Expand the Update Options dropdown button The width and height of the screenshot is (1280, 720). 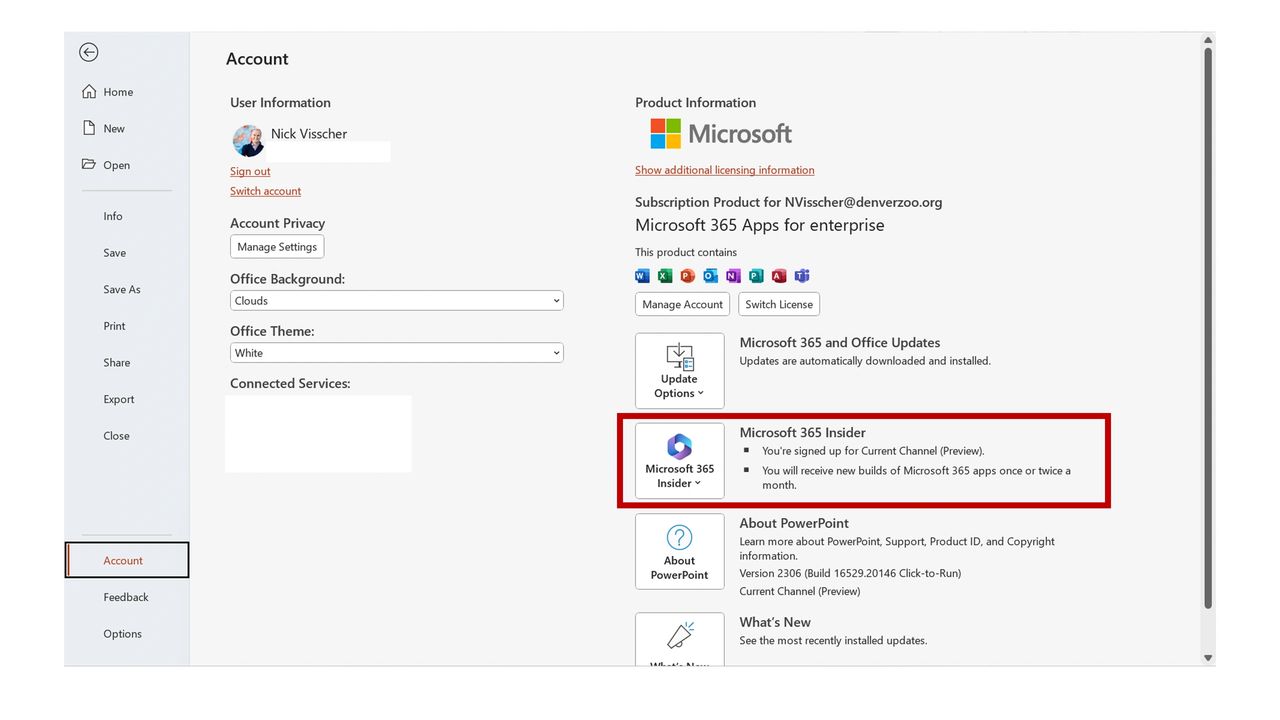click(680, 371)
